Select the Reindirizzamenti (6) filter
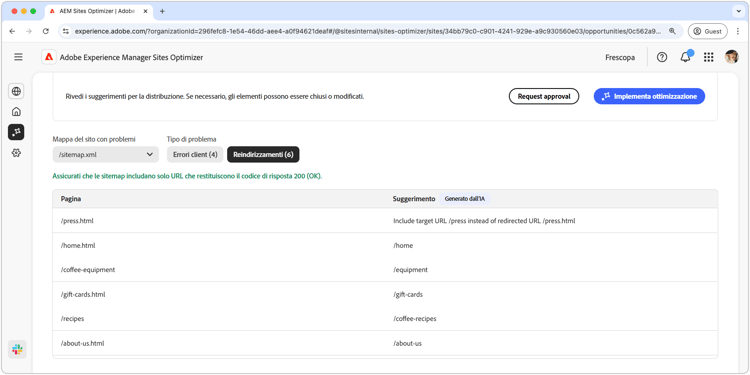 click(264, 154)
